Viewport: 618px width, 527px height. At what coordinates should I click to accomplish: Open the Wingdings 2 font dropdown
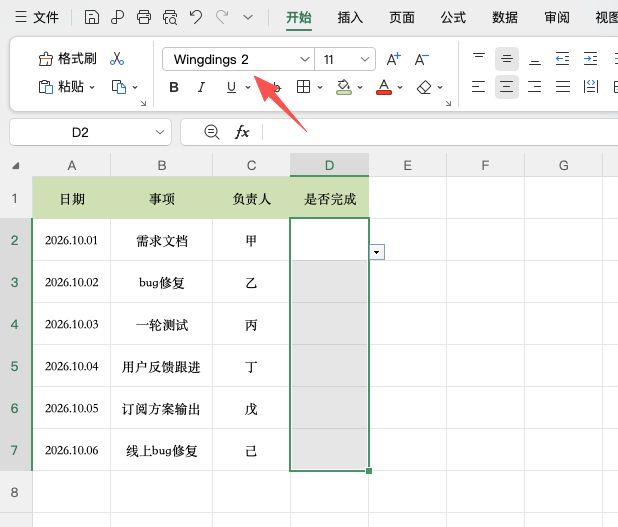(304, 59)
